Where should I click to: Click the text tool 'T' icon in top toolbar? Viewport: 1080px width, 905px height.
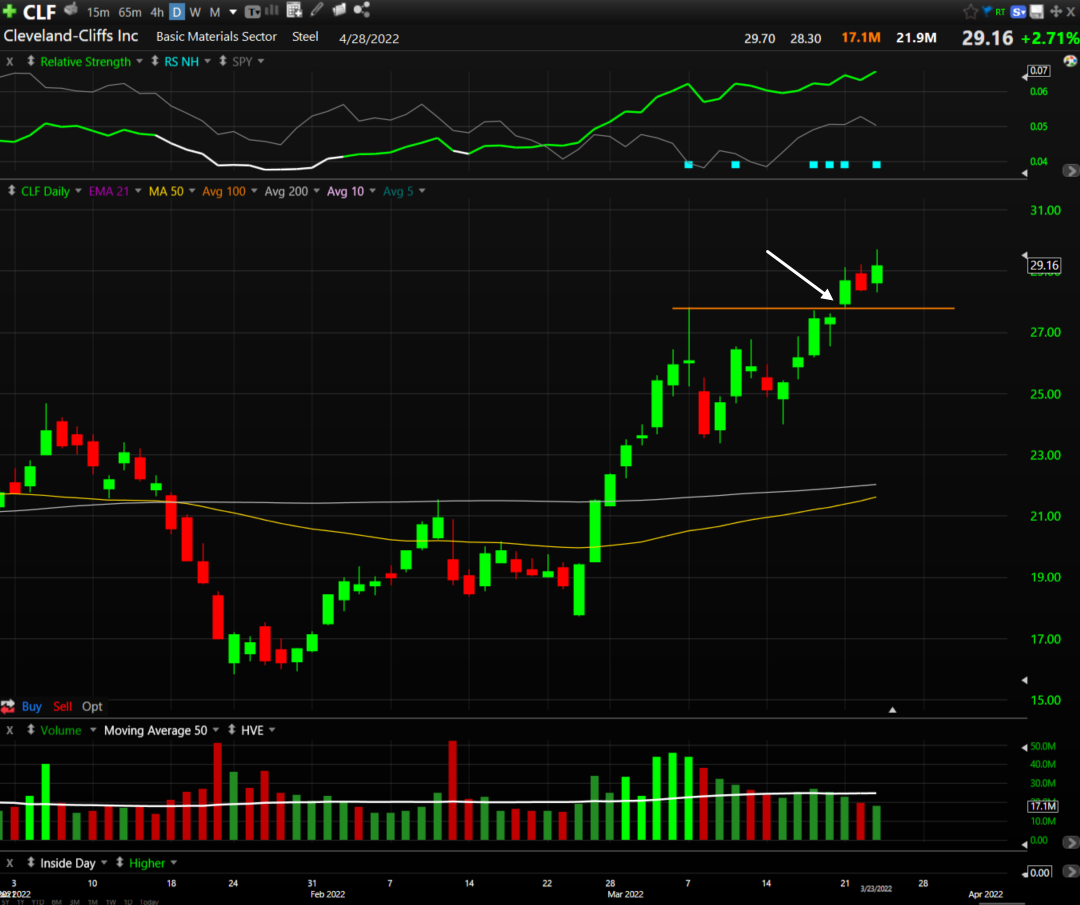pos(253,12)
